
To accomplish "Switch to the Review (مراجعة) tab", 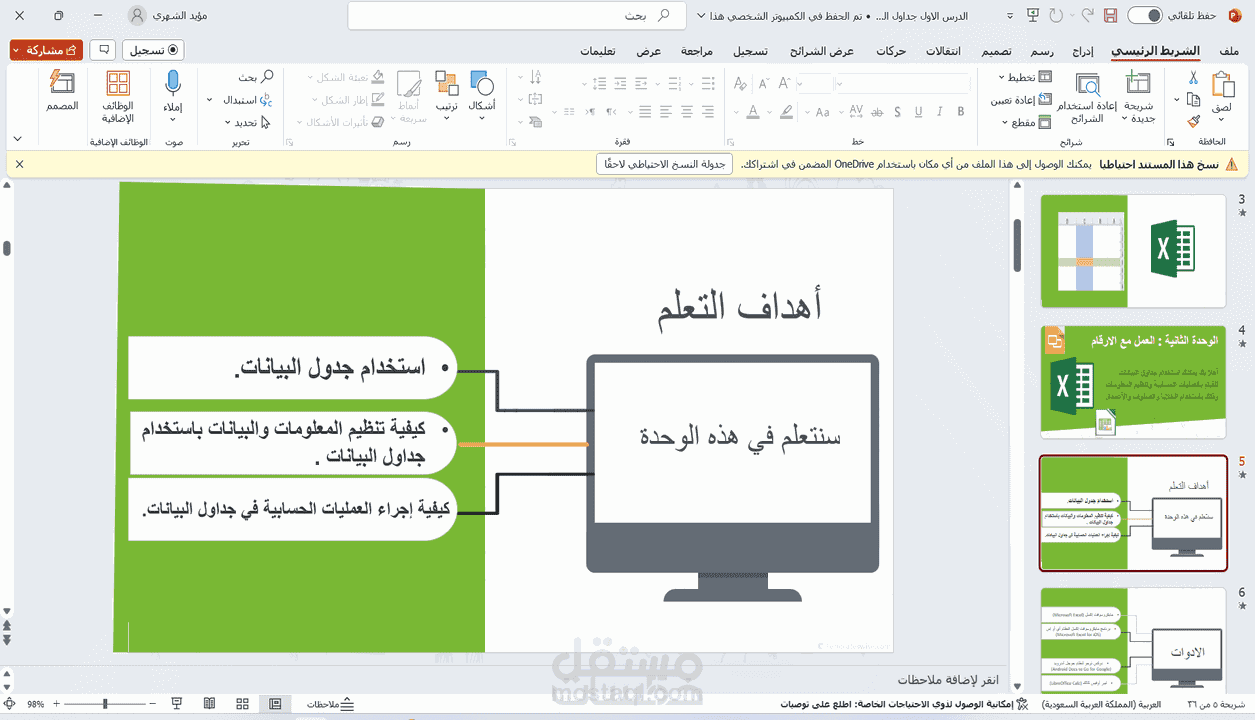I will (697, 50).
